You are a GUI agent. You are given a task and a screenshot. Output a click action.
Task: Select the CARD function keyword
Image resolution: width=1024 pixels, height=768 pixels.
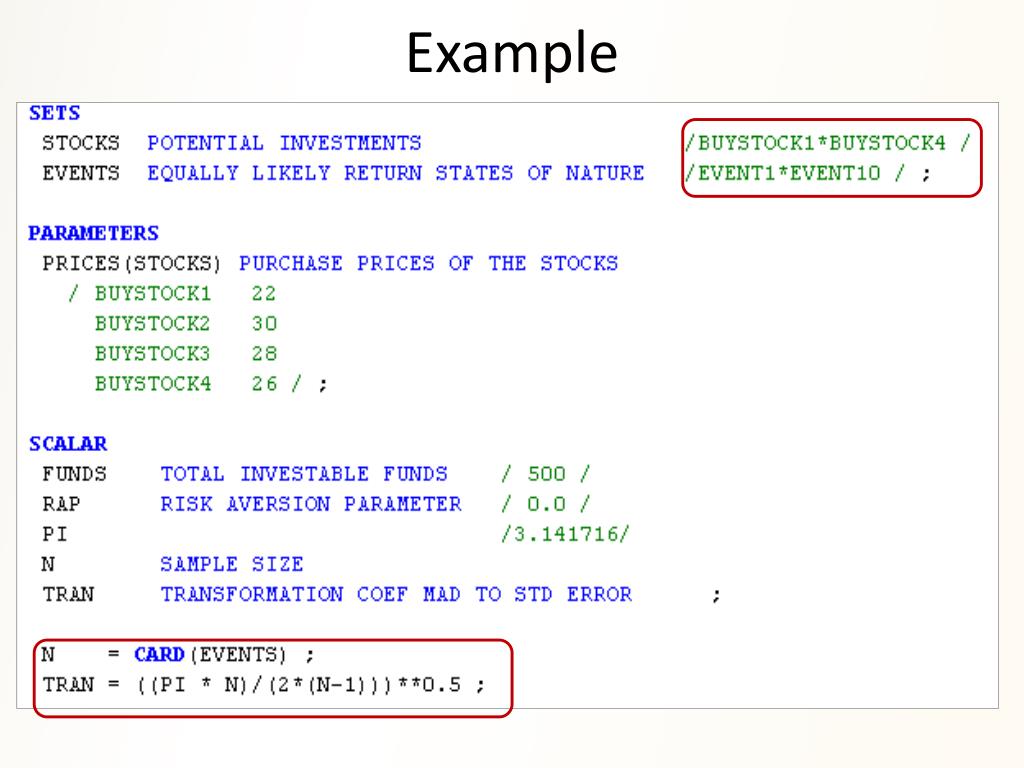coord(159,654)
